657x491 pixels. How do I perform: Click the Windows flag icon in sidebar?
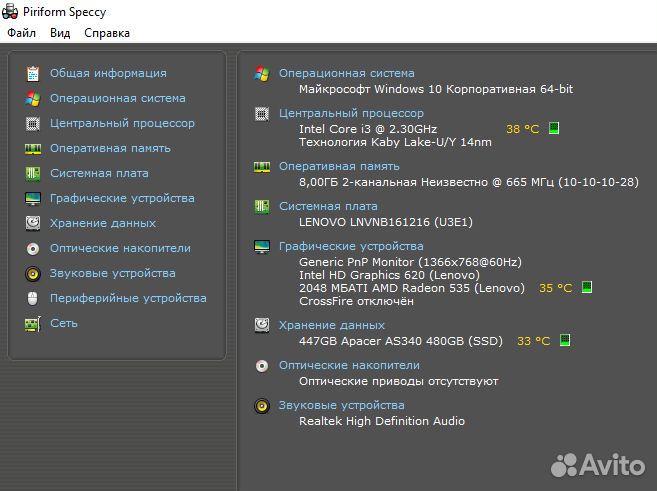[33, 98]
